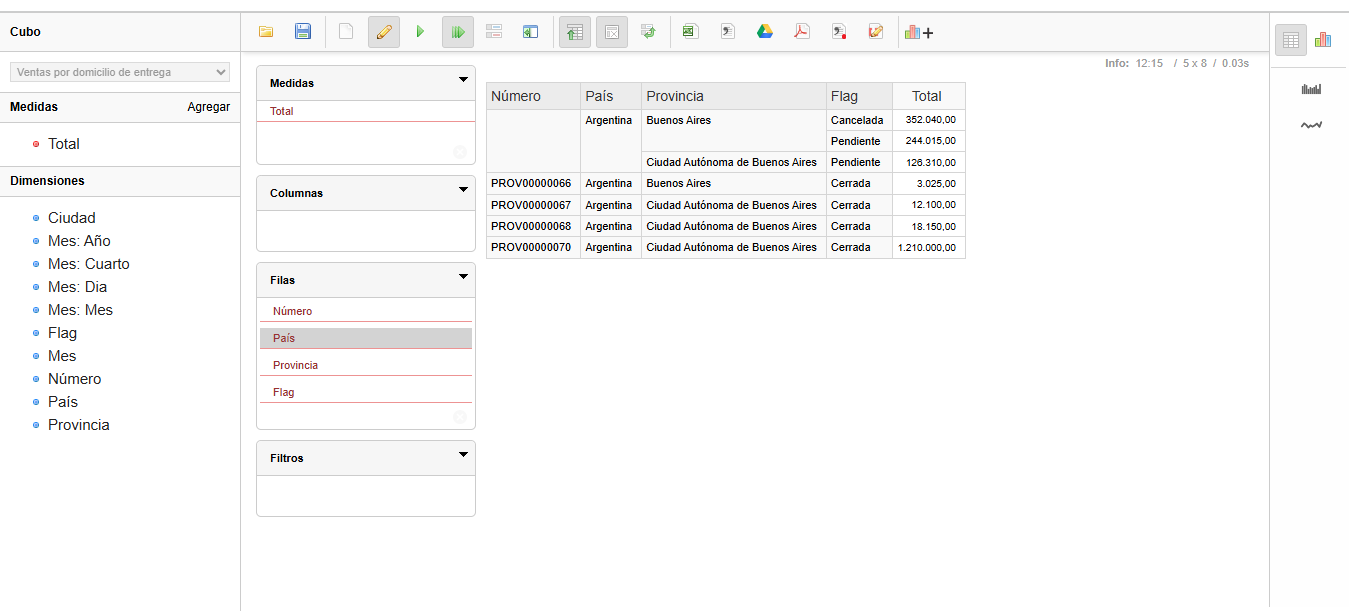Select the bar sparkline icon
The width and height of the screenshot is (1349, 611).
(x=1311, y=89)
